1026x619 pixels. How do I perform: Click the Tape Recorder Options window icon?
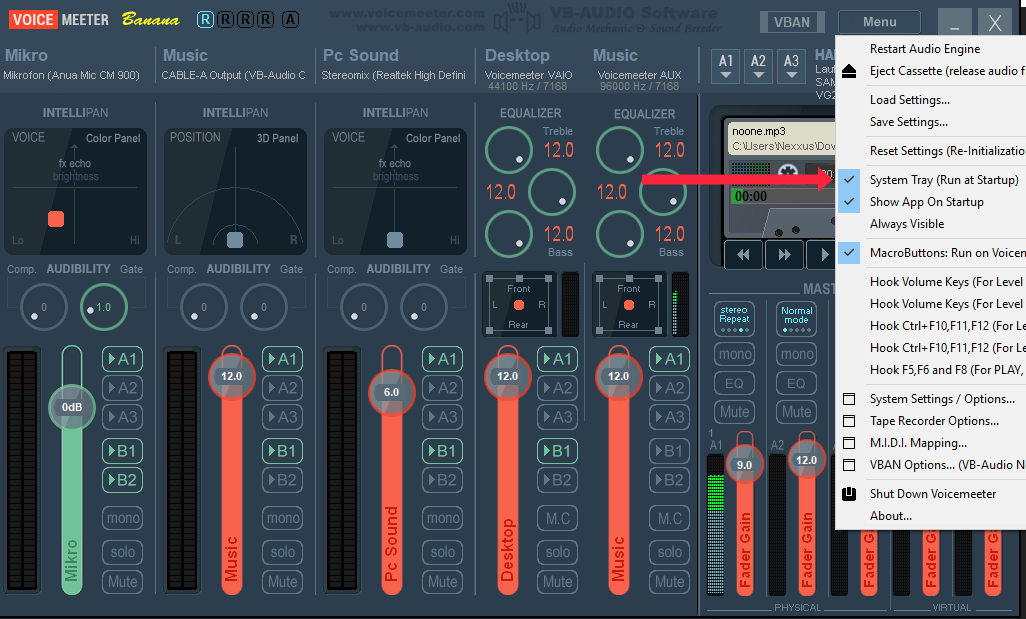(849, 421)
